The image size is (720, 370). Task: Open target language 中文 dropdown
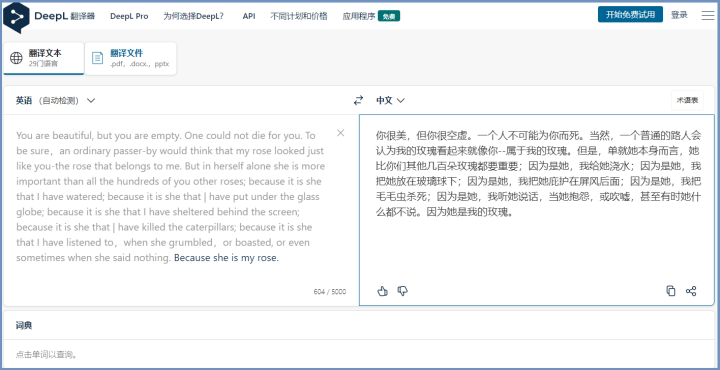click(x=390, y=100)
